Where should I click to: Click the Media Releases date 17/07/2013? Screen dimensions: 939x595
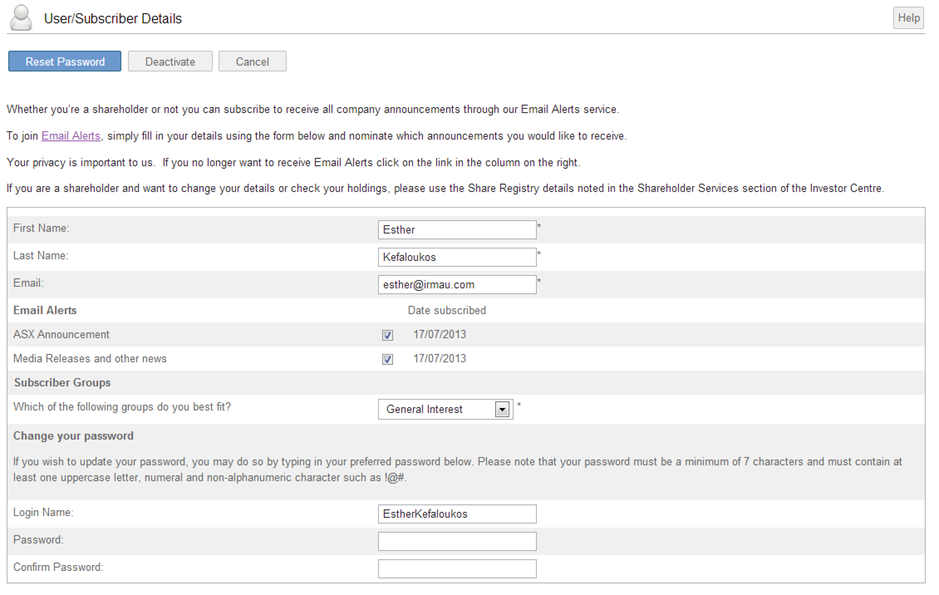(x=440, y=359)
